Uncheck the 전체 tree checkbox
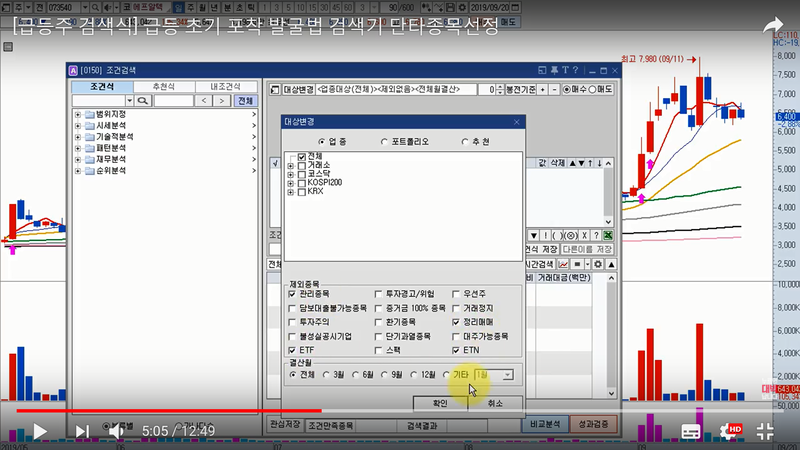800x450 pixels. (x=302, y=157)
